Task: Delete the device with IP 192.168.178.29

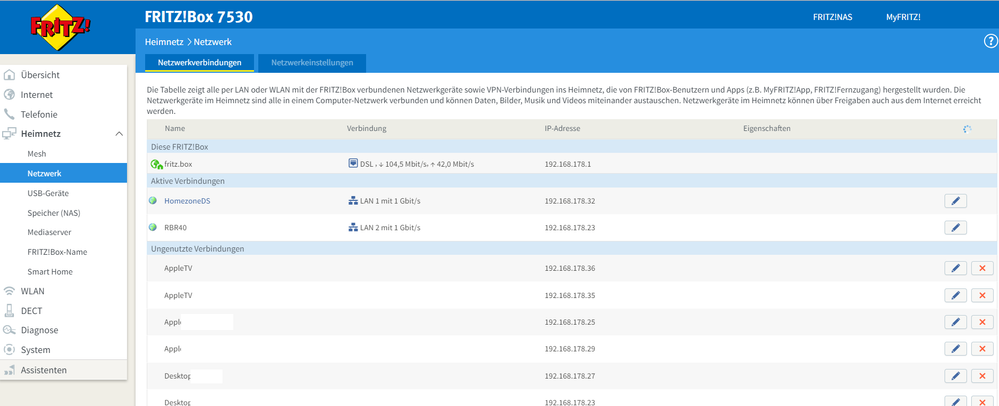Action: coord(982,349)
